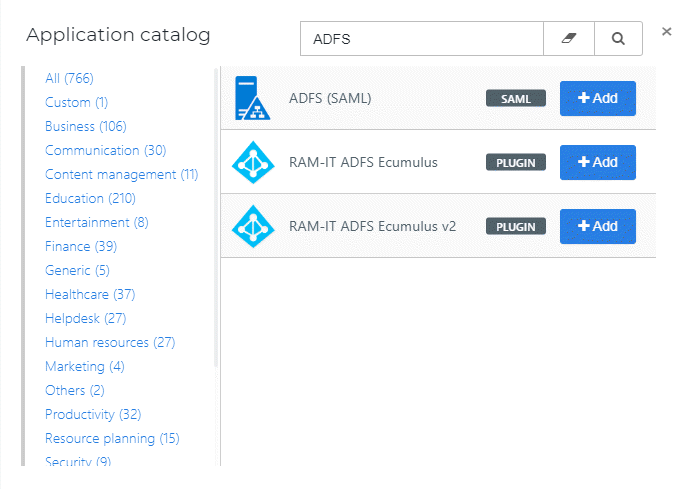Click the magnifying glass search button
The image size is (697, 489).
pyautogui.click(x=618, y=39)
